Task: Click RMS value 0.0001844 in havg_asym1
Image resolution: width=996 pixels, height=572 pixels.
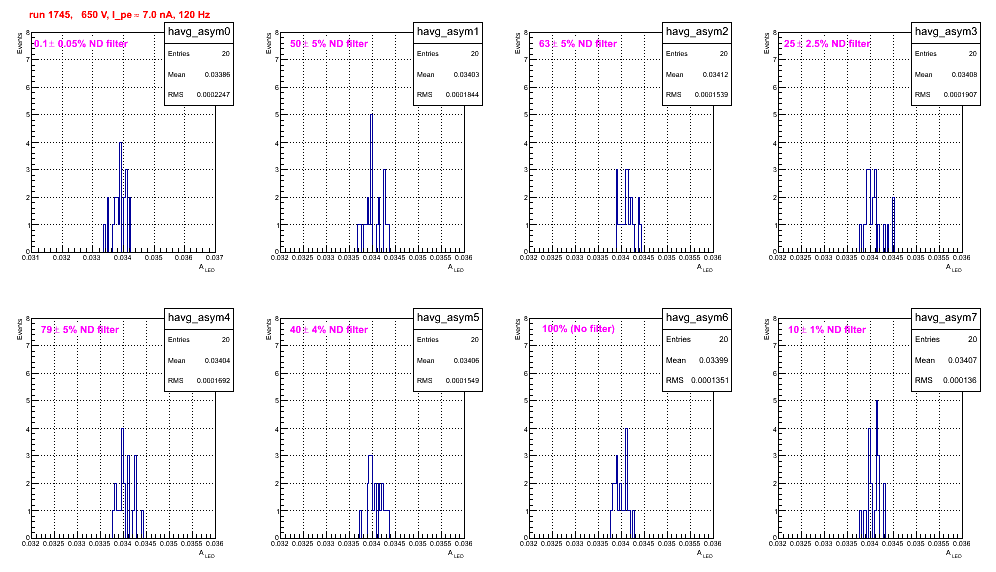Action: point(462,95)
